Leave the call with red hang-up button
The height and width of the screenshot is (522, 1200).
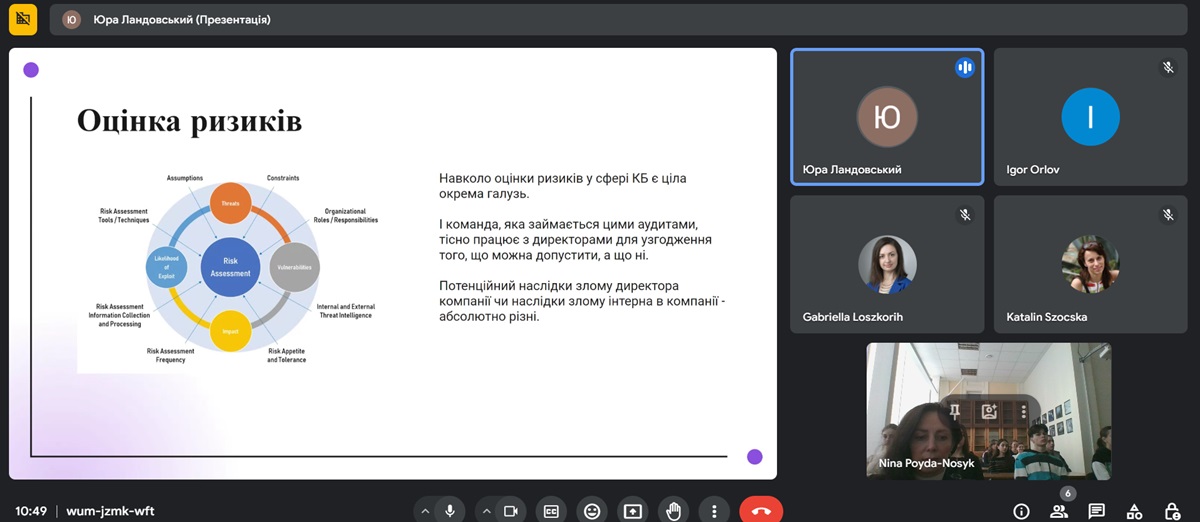761,511
